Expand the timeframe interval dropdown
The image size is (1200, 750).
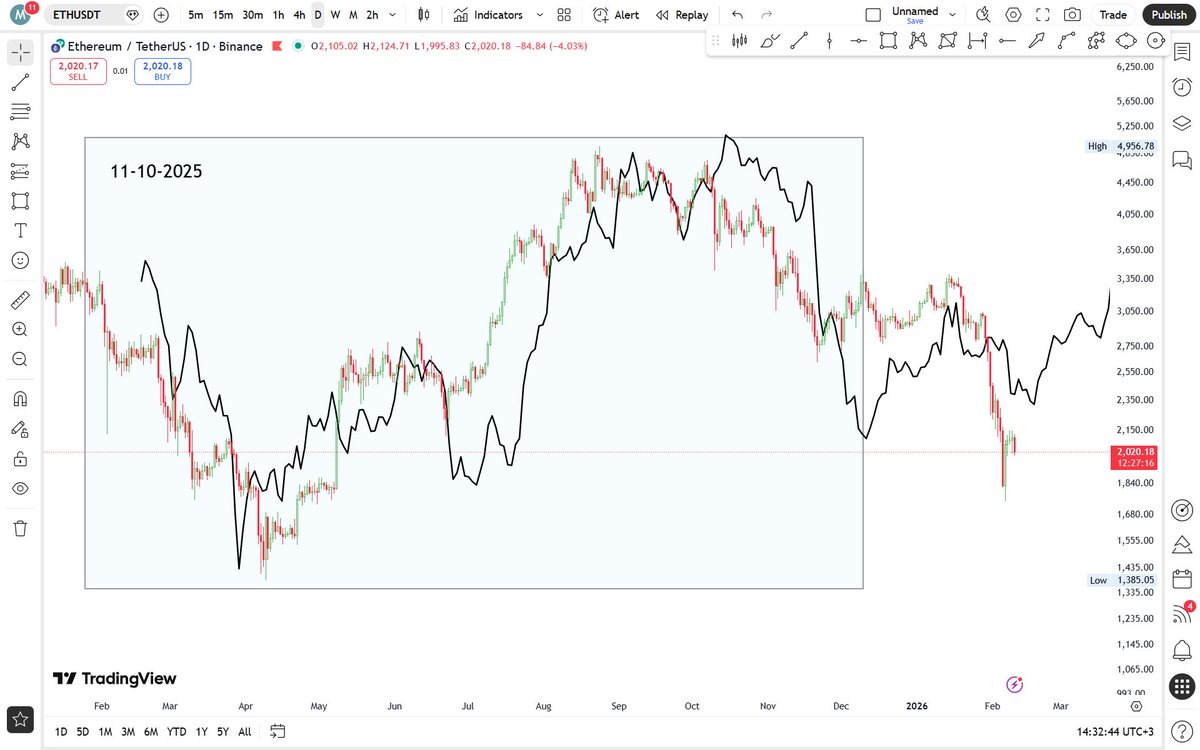click(393, 15)
